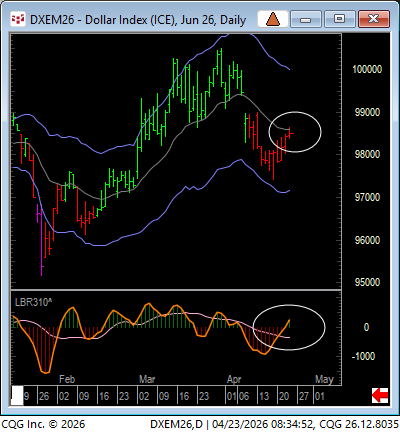Image resolution: width=400 pixels, height=432 pixels.
Task: Click date 16 under Feb on time axis
Action: tap(104, 396)
